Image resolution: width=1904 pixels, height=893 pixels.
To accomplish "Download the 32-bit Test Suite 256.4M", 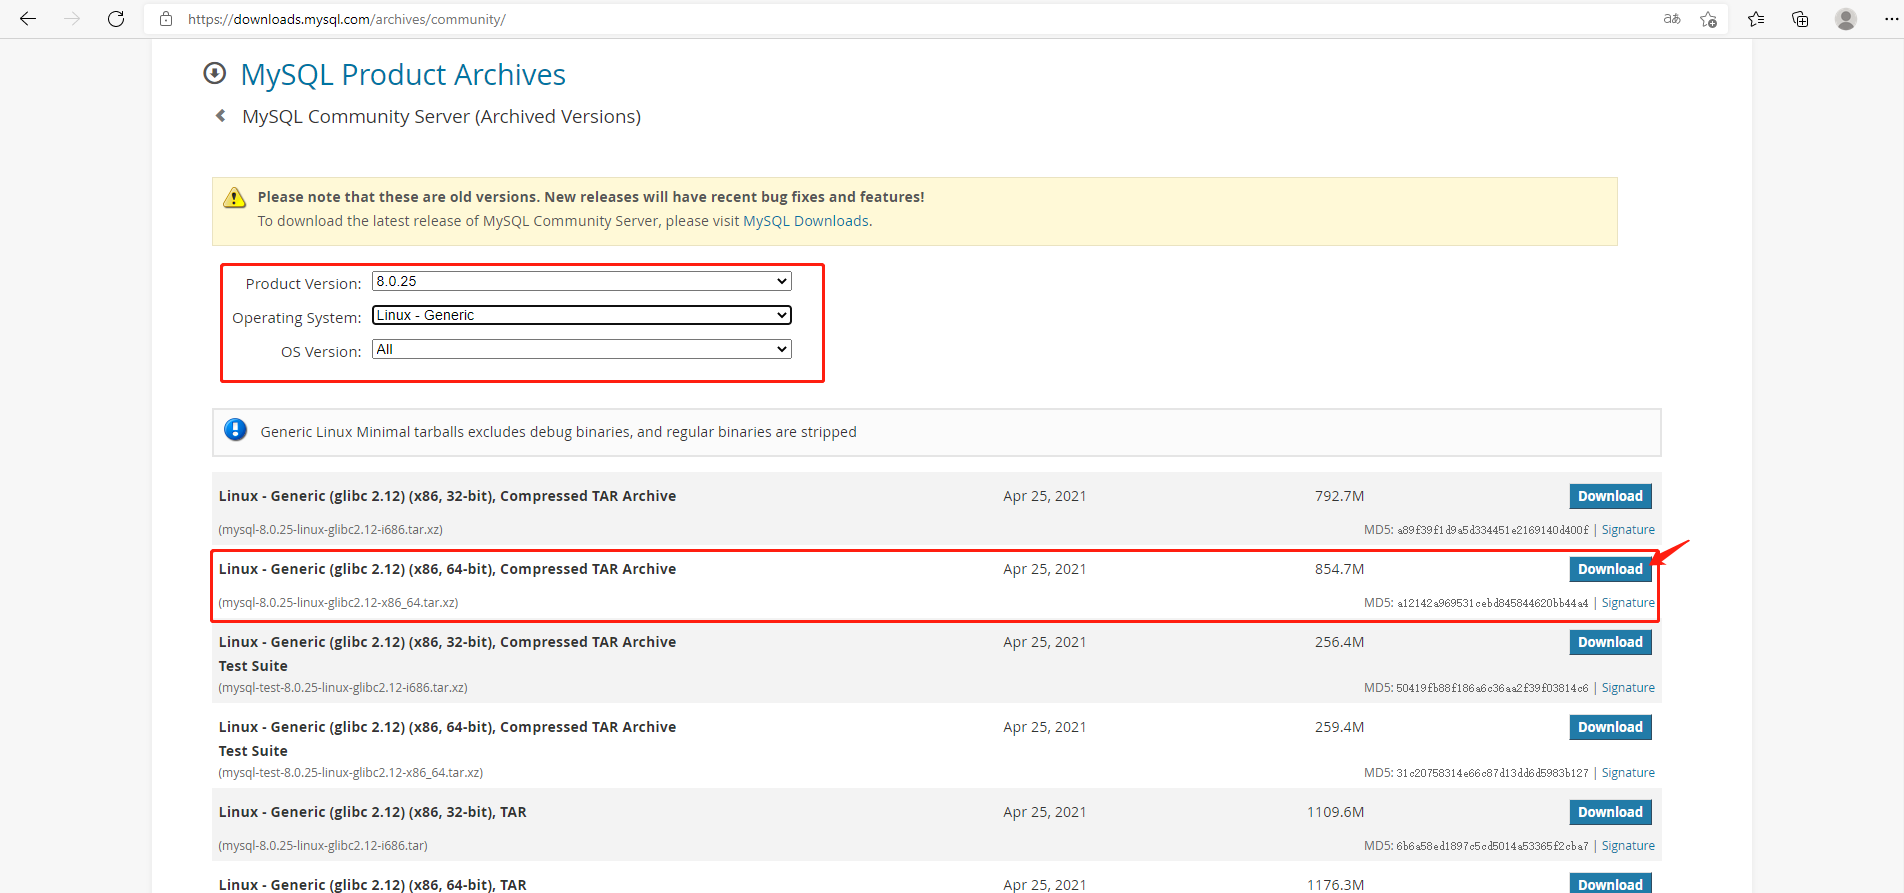I will [x=1610, y=642].
